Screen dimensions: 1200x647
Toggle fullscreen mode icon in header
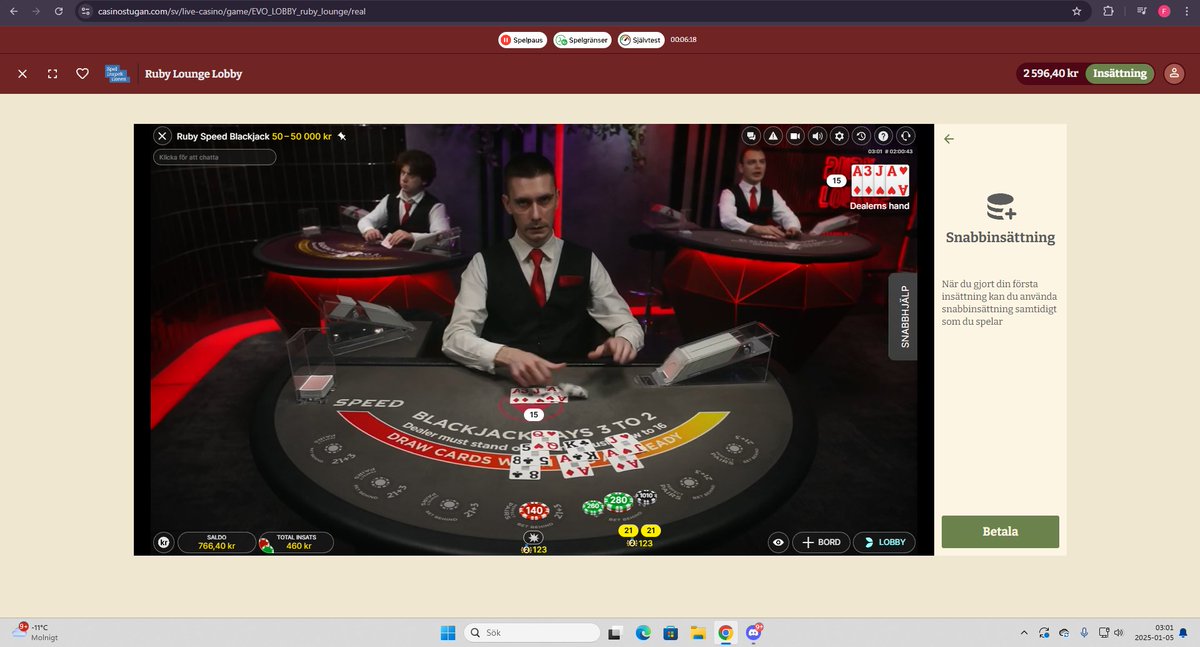click(53, 74)
